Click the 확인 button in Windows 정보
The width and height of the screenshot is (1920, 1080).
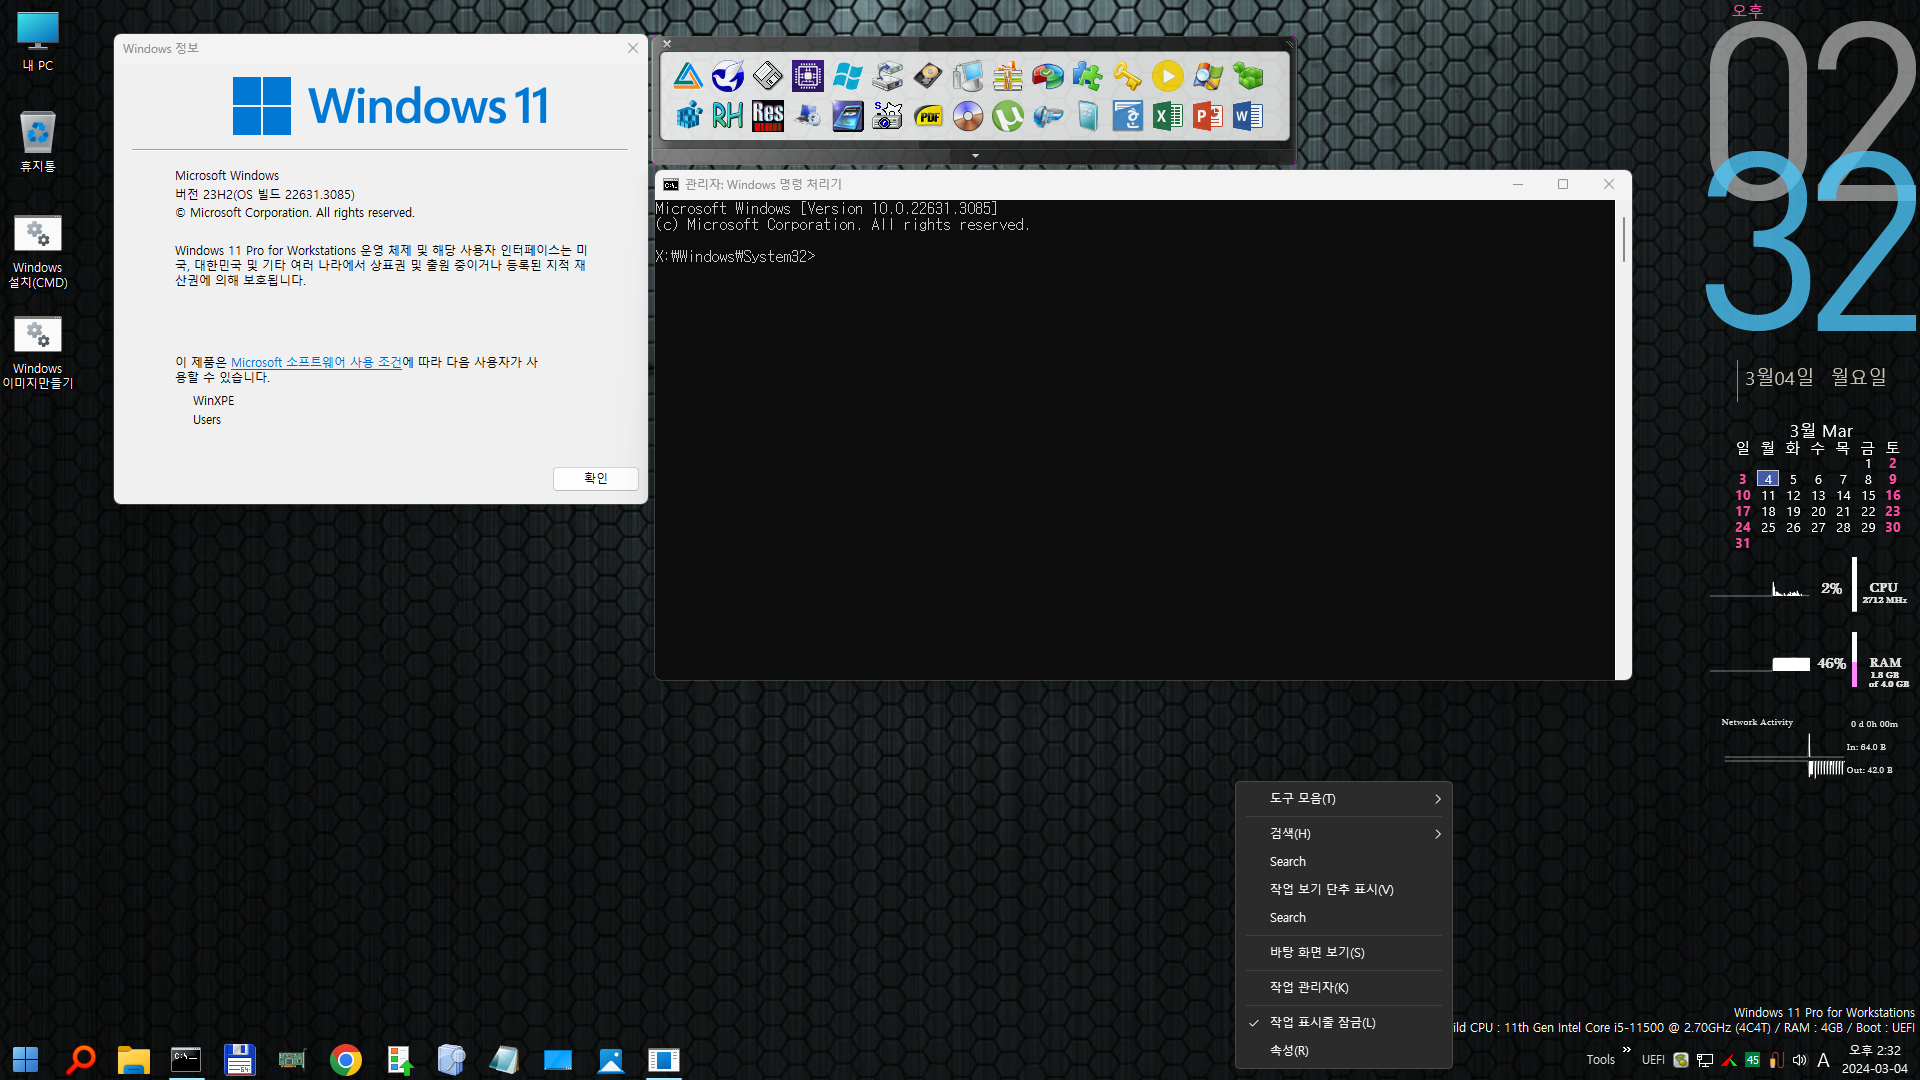point(595,479)
